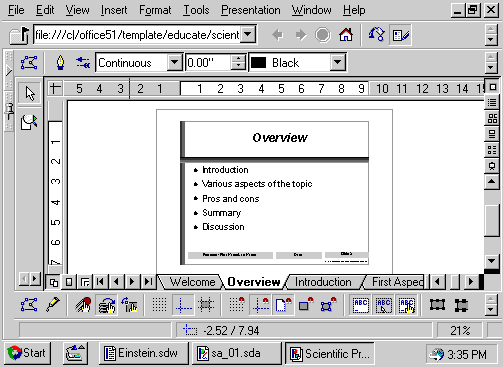The height and width of the screenshot is (367, 503).
Task: Click Slide View mode button
Action: coord(53,282)
